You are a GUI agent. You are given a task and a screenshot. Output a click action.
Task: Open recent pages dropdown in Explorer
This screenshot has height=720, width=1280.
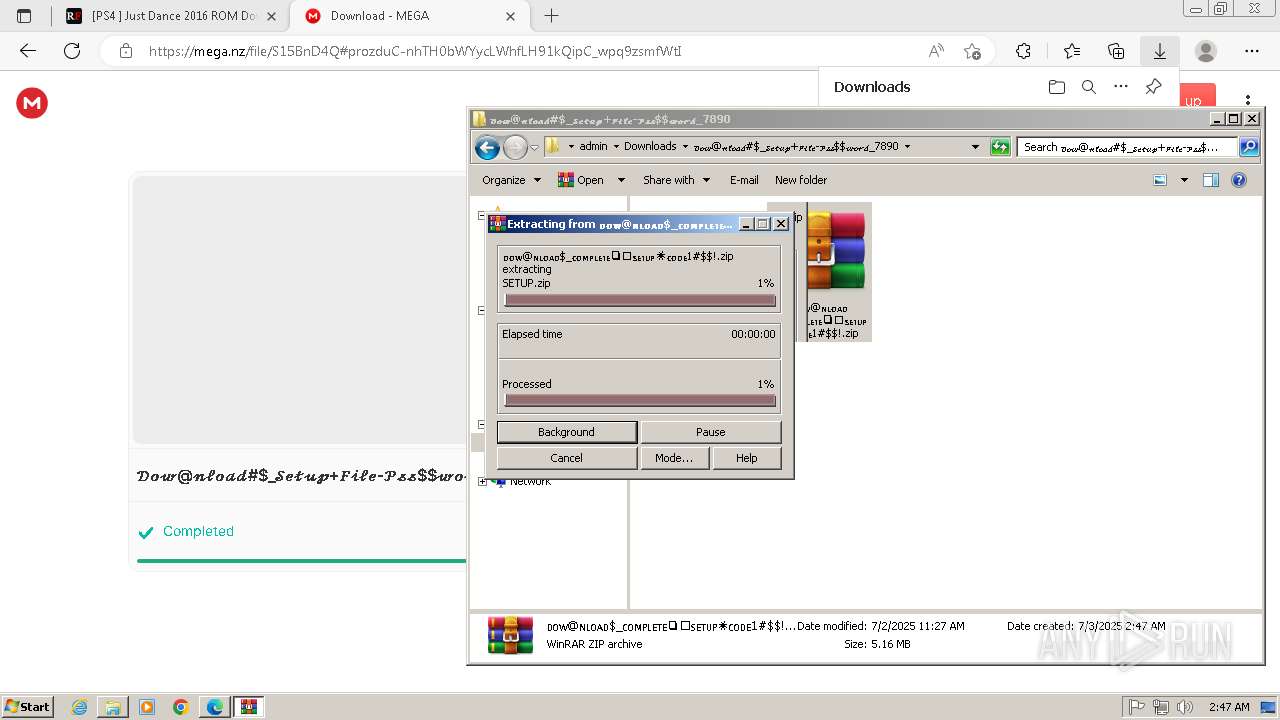pos(534,148)
